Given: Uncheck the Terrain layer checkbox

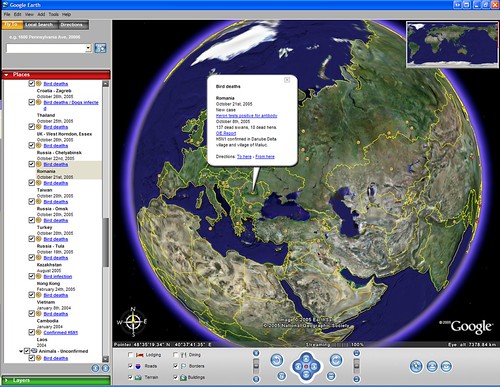Looking at the screenshot, I should (130, 377).
